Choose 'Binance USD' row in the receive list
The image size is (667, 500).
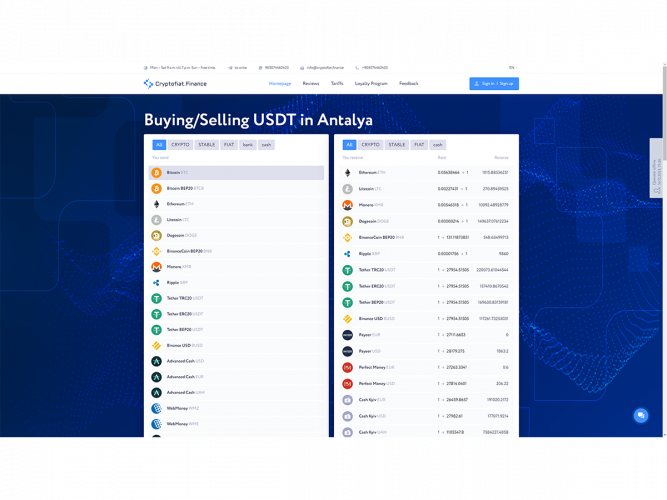pos(426,319)
